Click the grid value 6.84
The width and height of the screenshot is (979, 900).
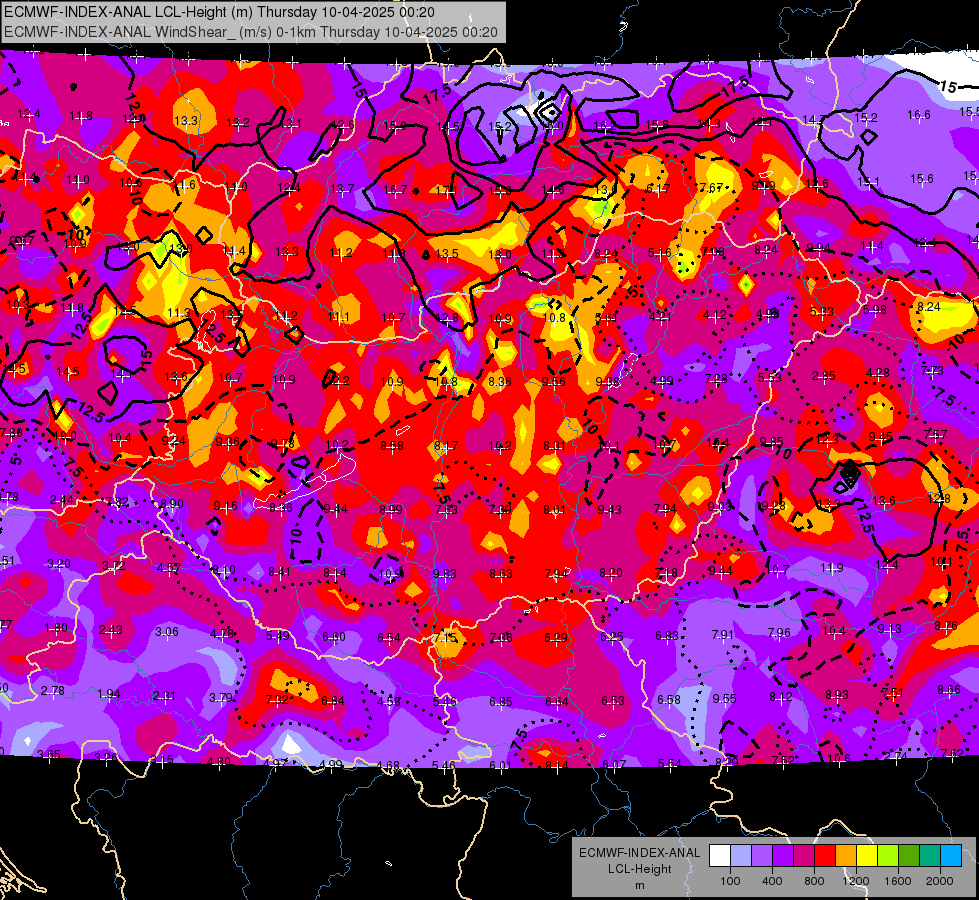pos(333,701)
